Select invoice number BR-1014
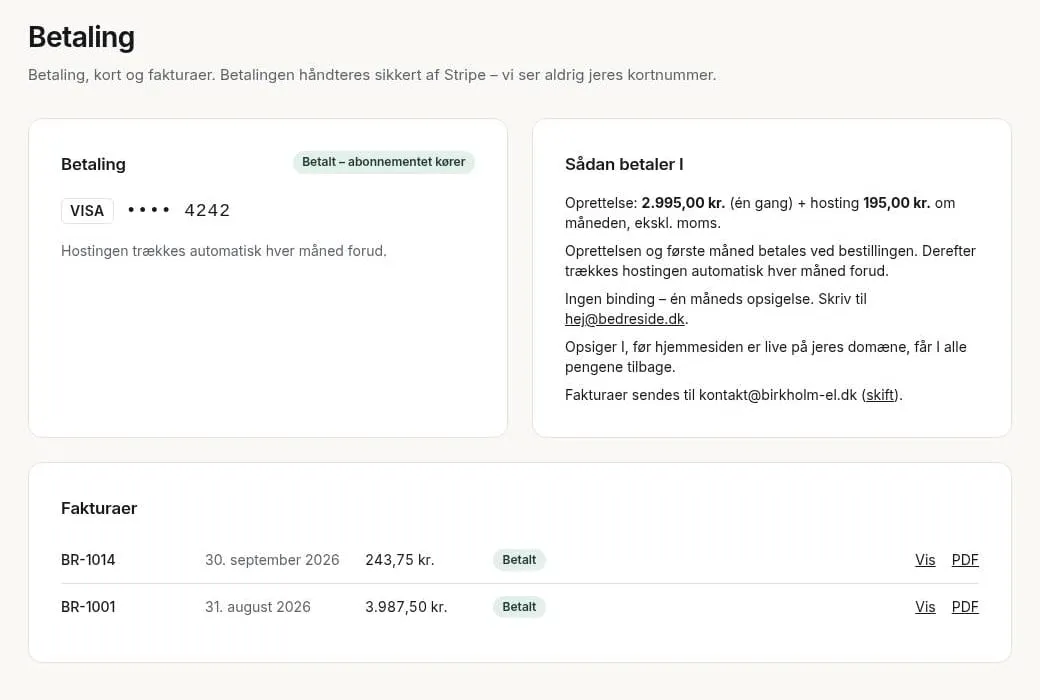Screen dimensions: 1040x700 point(88,560)
